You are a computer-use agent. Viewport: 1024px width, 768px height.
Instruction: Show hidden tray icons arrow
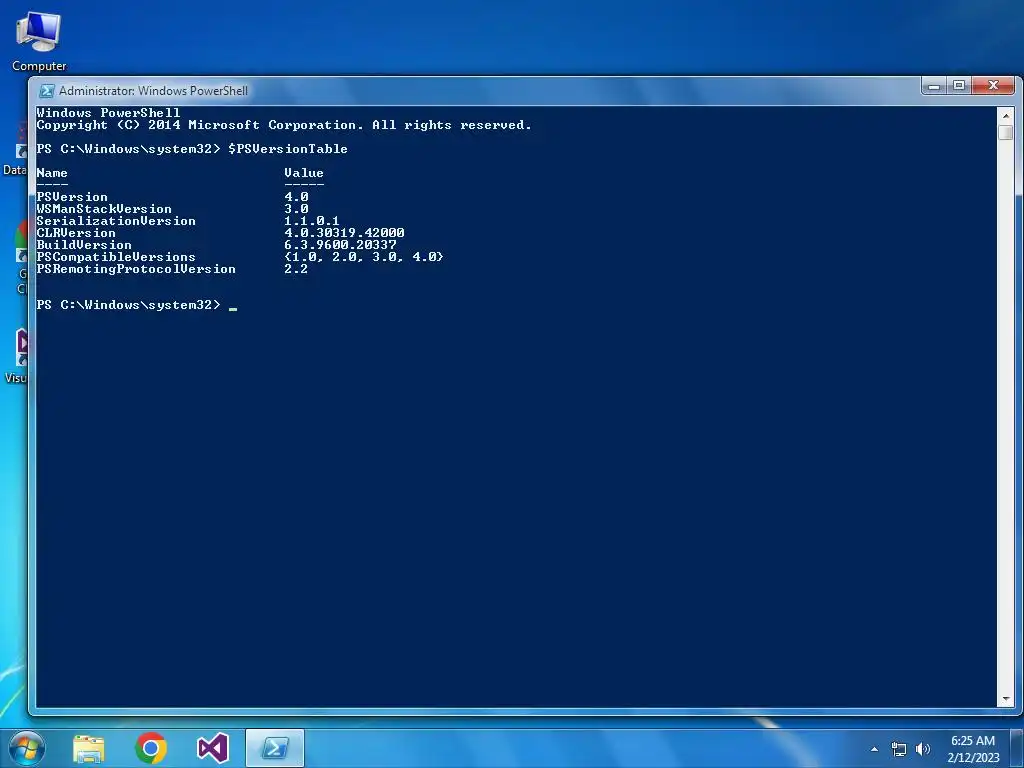click(874, 749)
